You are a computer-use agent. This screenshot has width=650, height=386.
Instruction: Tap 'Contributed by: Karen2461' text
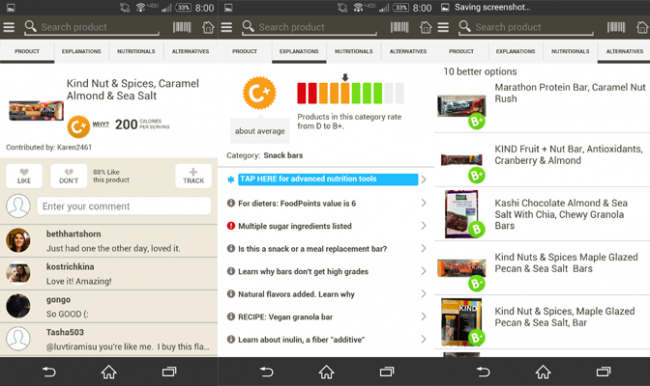coord(49,147)
